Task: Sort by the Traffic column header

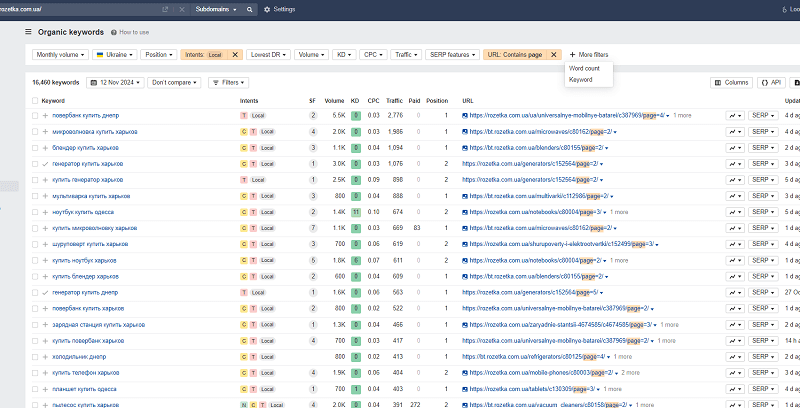Action: [x=394, y=101]
